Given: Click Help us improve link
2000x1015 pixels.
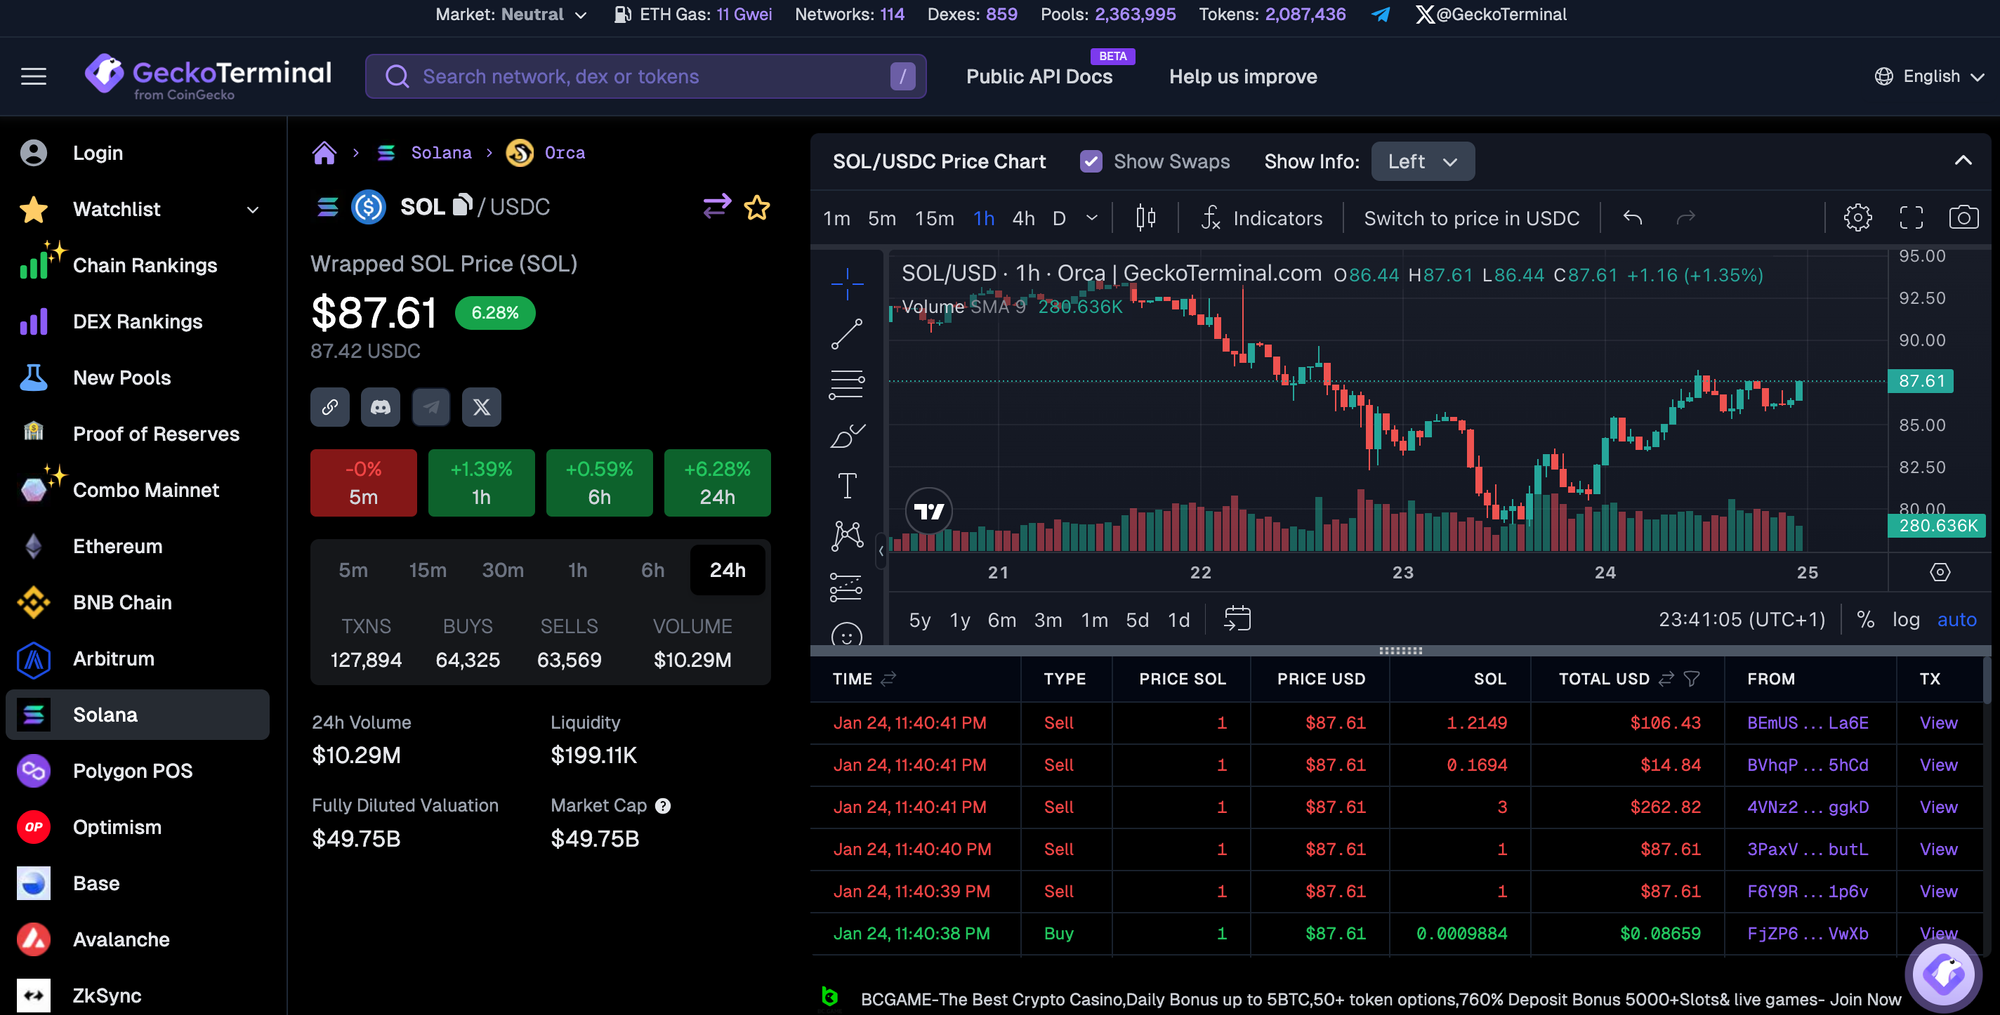Looking at the screenshot, I should click(1243, 77).
